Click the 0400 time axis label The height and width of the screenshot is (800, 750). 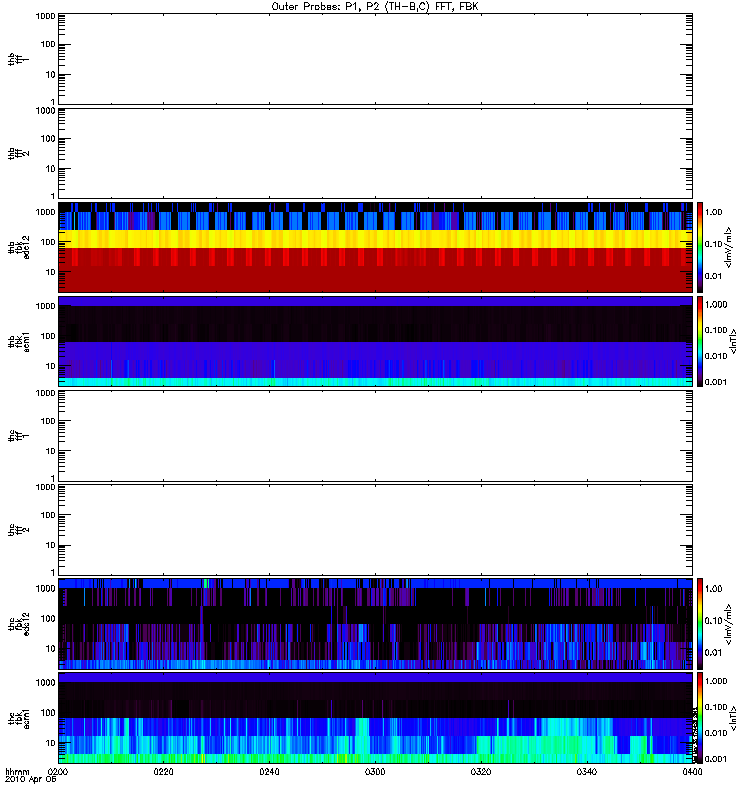click(692, 771)
